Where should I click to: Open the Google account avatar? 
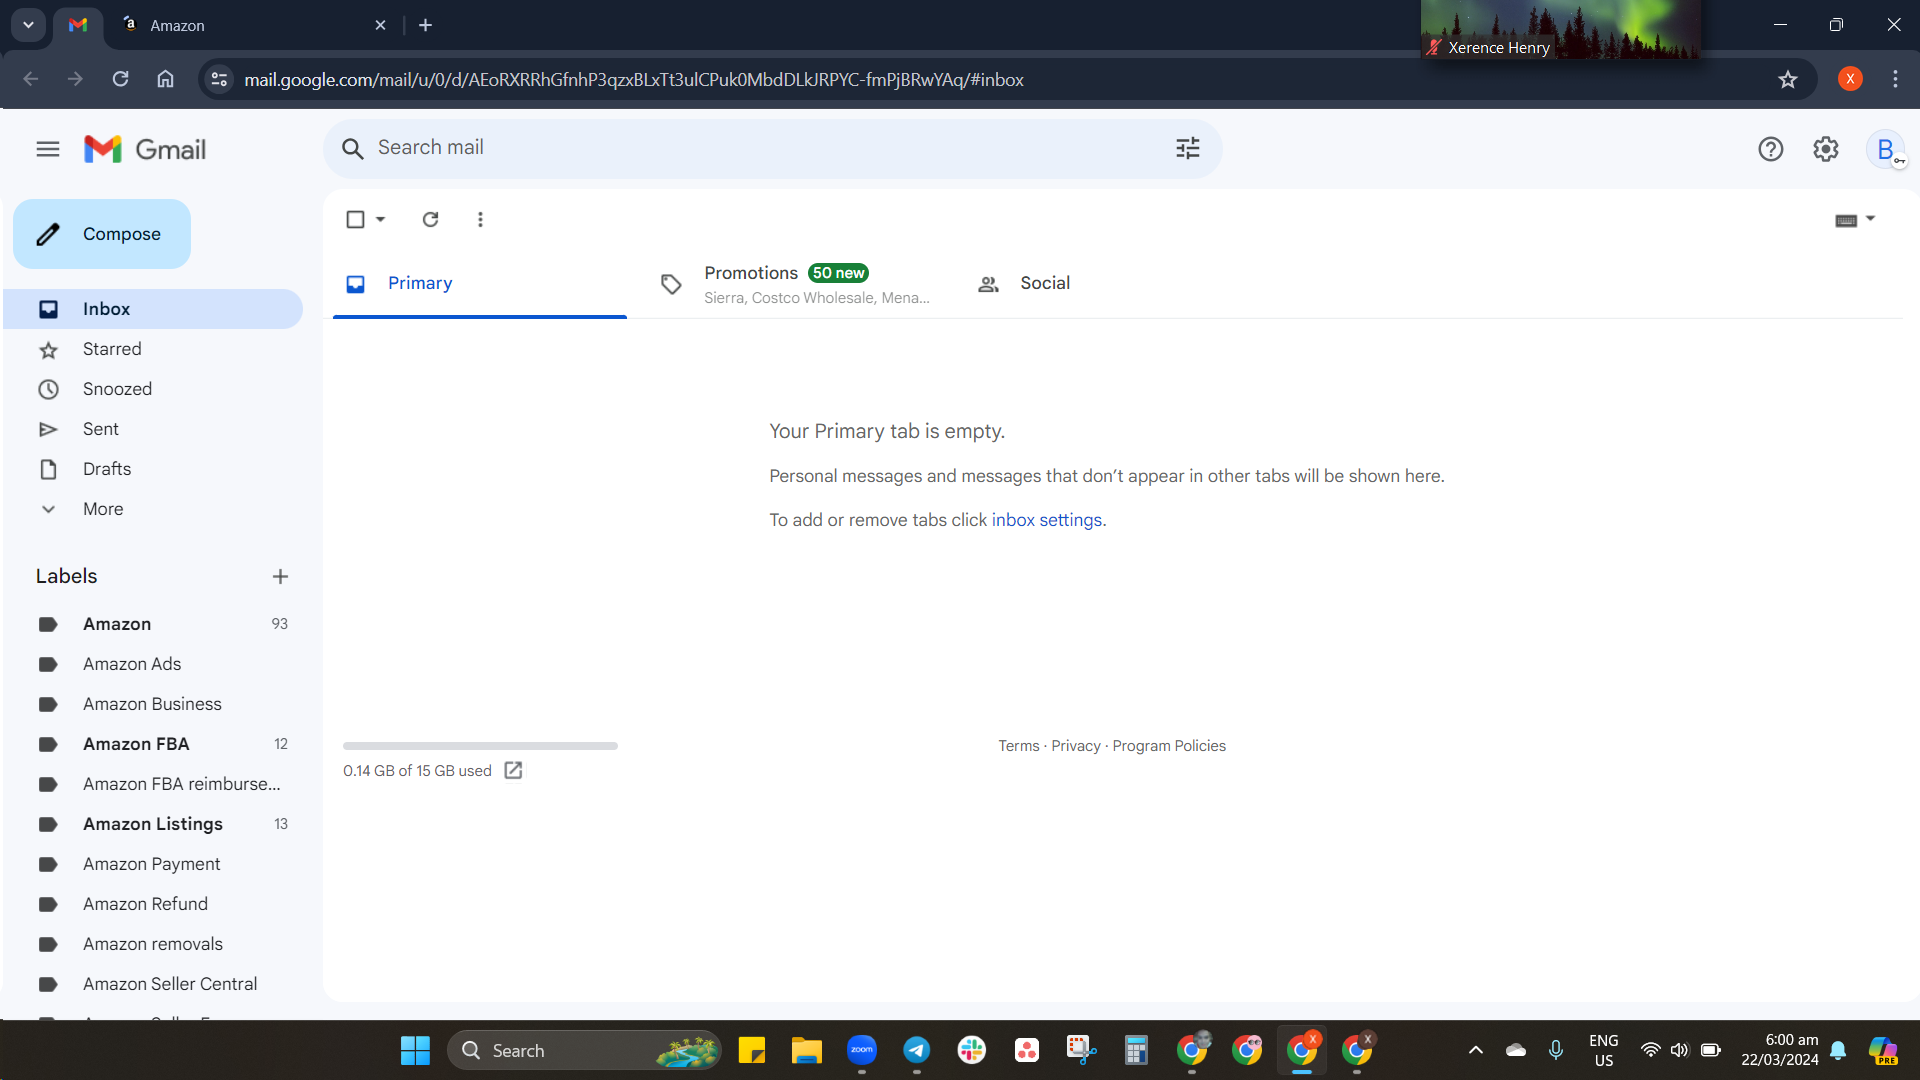(1886, 150)
